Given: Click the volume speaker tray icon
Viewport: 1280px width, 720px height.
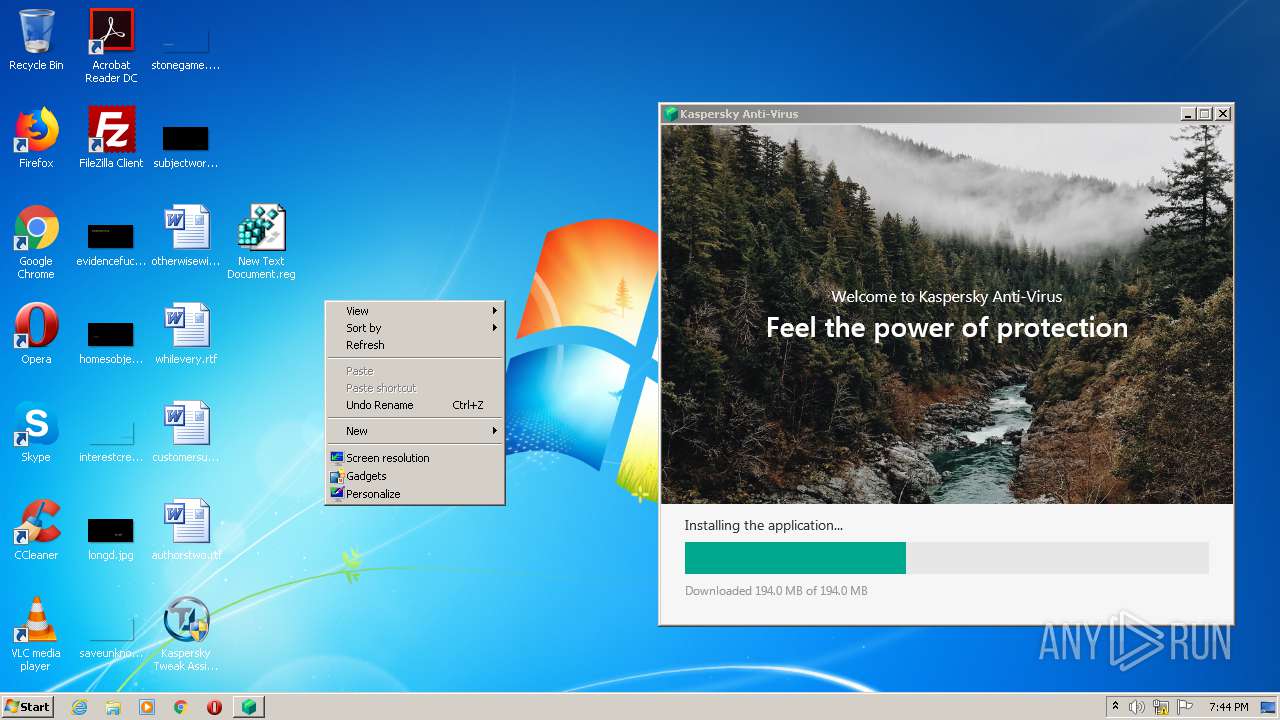Looking at the screenshot, I should pyautogui.click(x=1137, y=707).
